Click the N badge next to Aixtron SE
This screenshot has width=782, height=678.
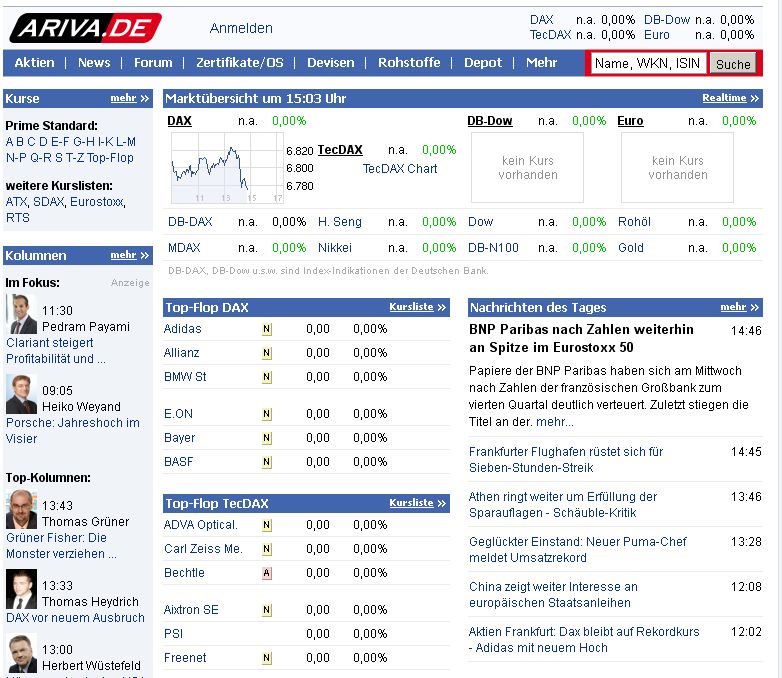coord(267,610)
